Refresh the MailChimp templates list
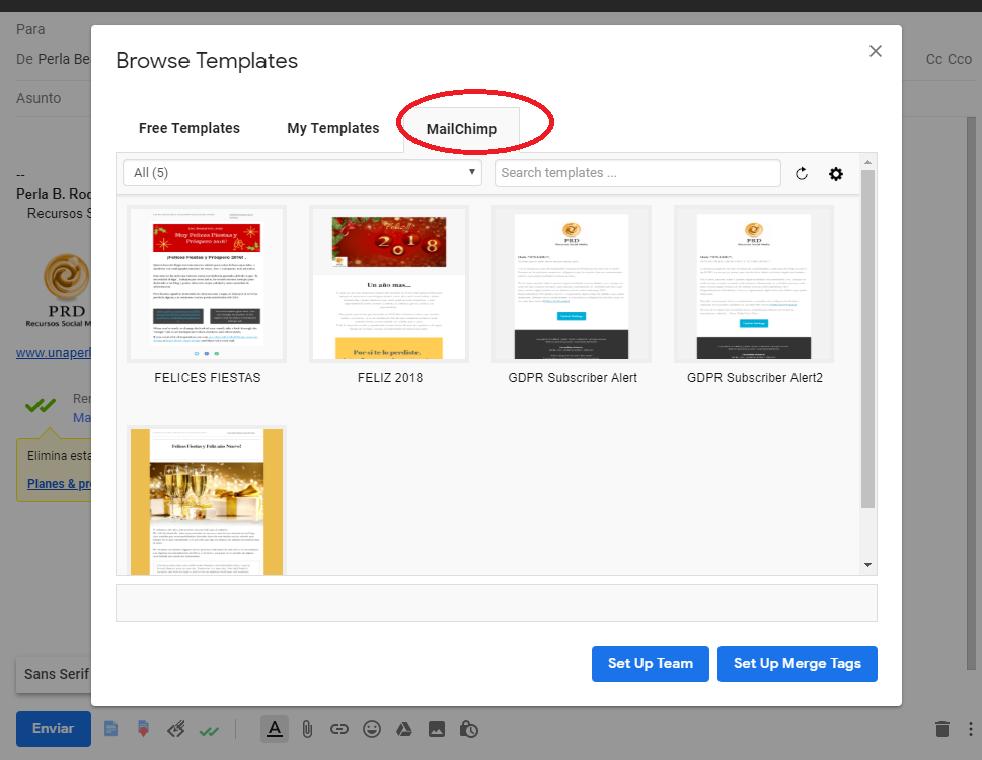This screenshot has height=760, width=982. point(802,173)
